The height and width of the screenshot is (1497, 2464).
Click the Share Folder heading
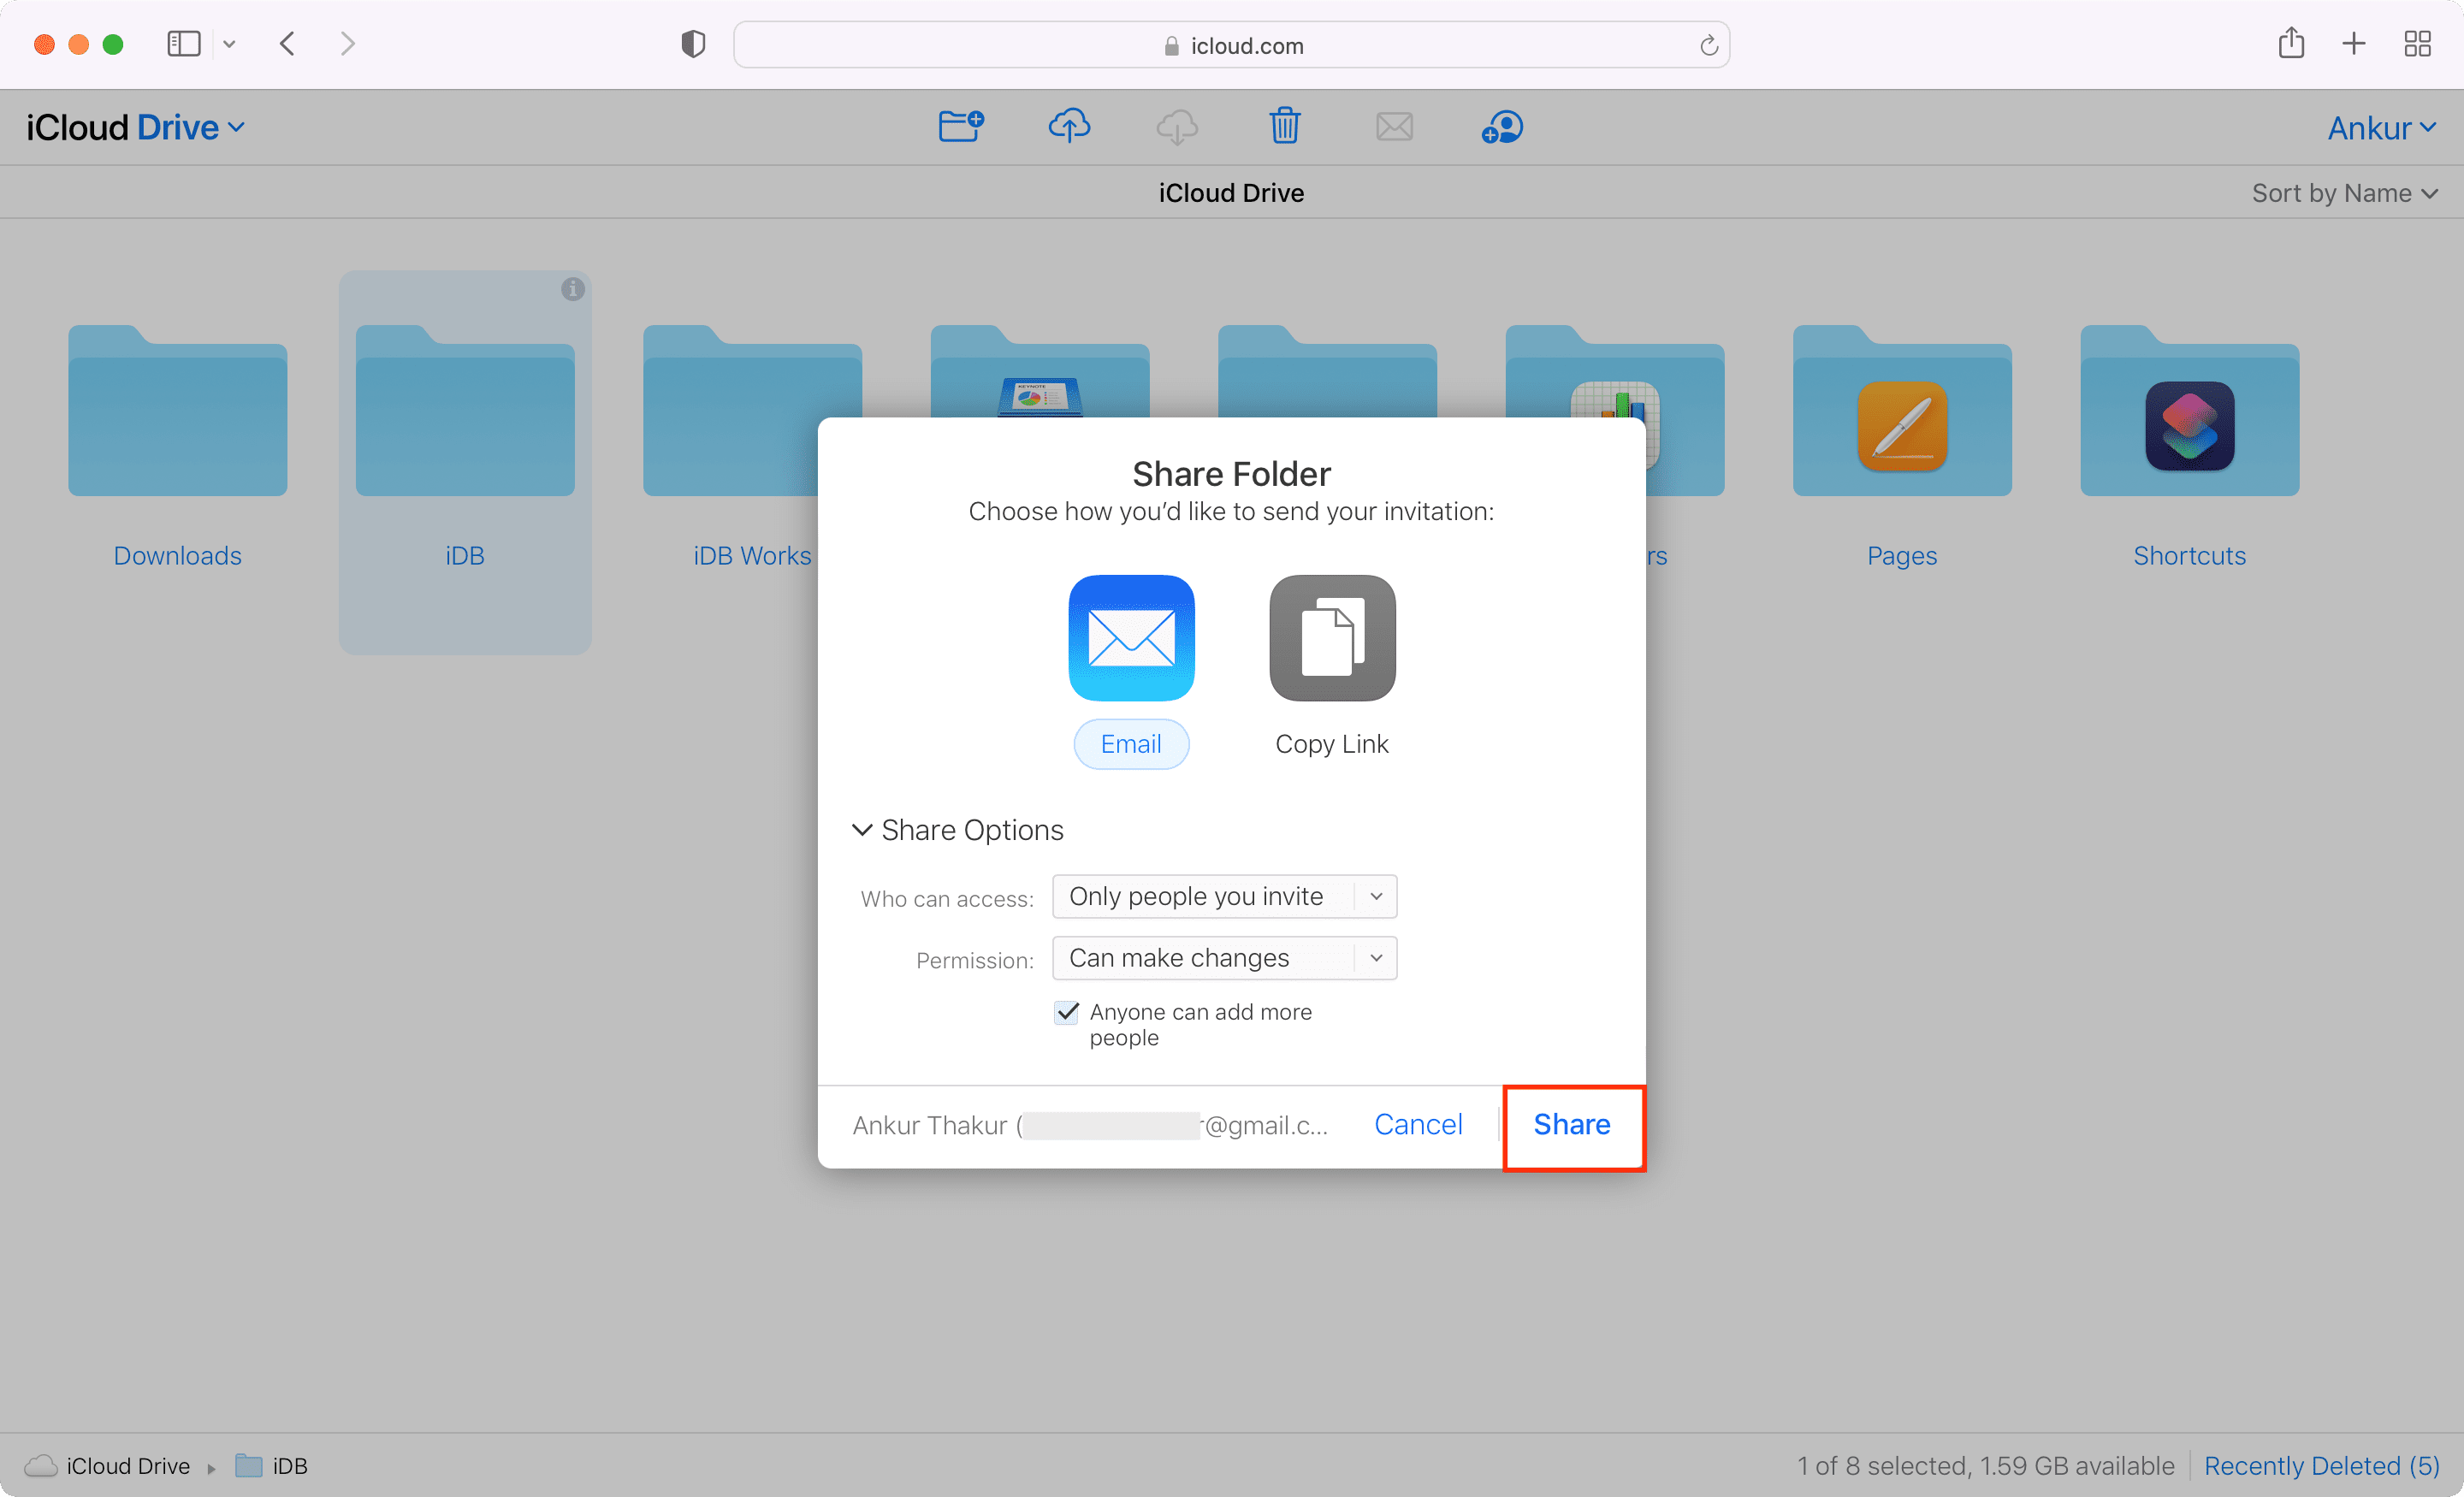[x=1232, y=473]
